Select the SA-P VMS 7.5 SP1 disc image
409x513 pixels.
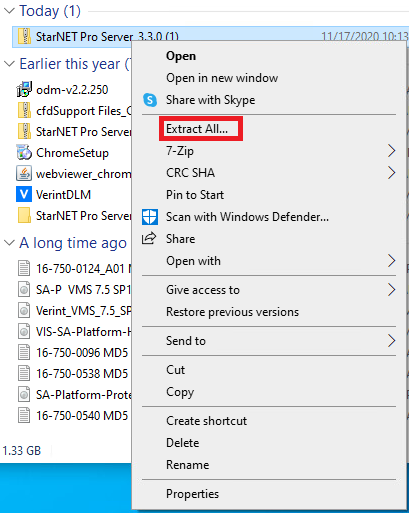pos(74,290)
